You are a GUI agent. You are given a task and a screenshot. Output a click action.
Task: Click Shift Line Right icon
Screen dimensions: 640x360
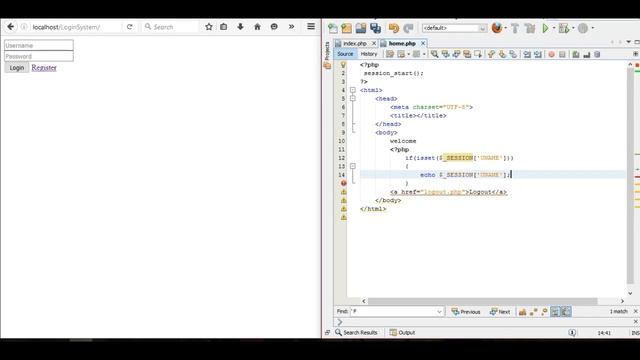click(538, 54)
